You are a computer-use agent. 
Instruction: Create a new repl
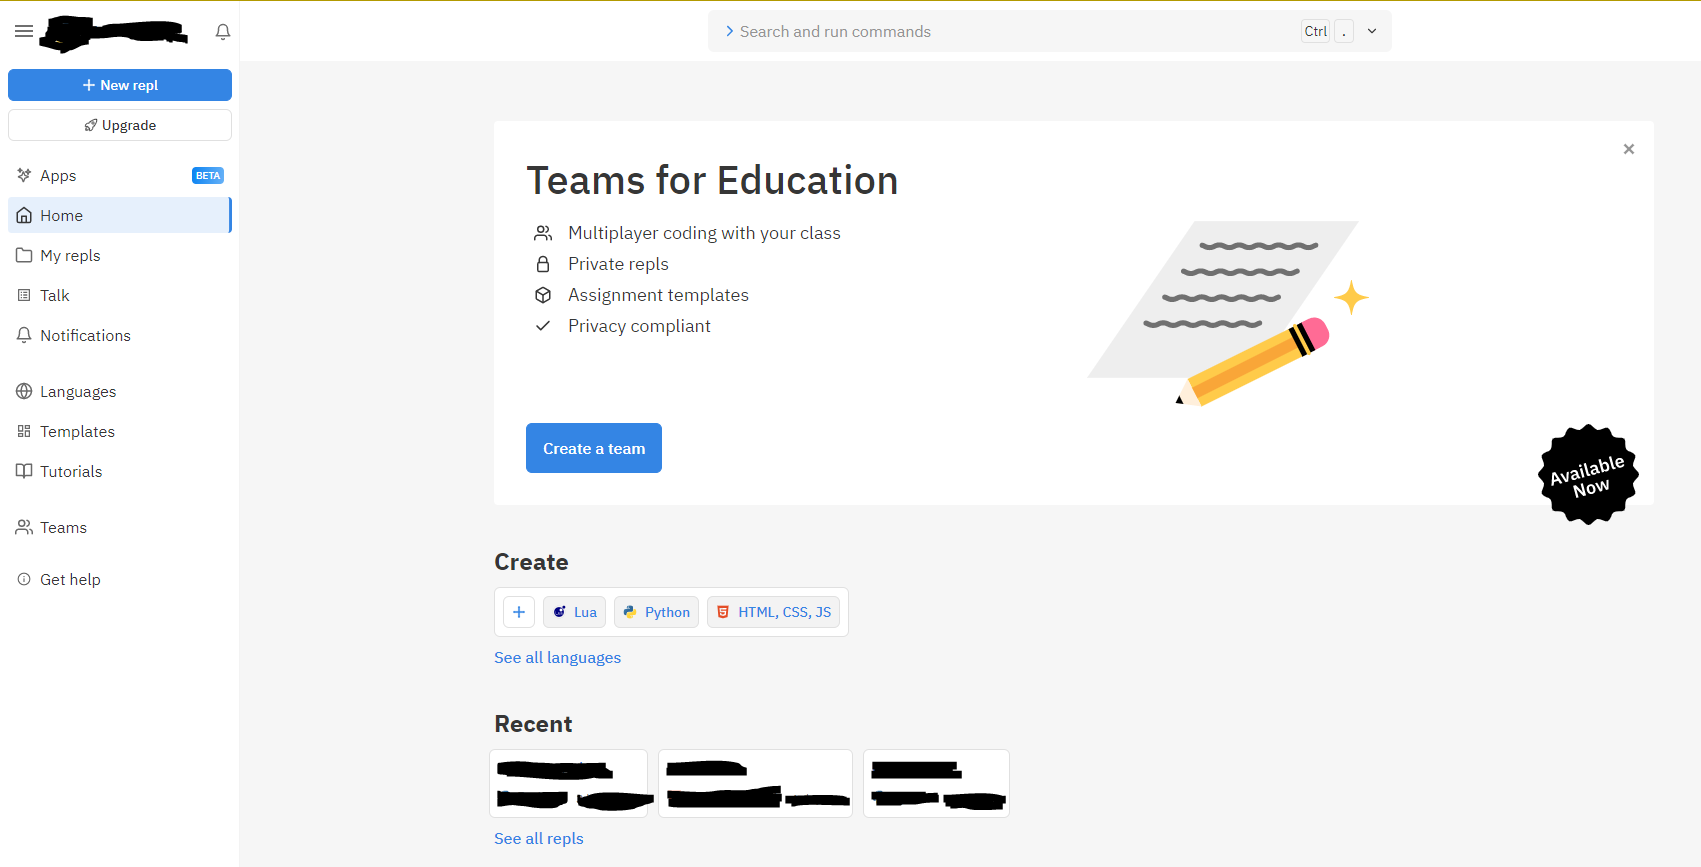120,85
